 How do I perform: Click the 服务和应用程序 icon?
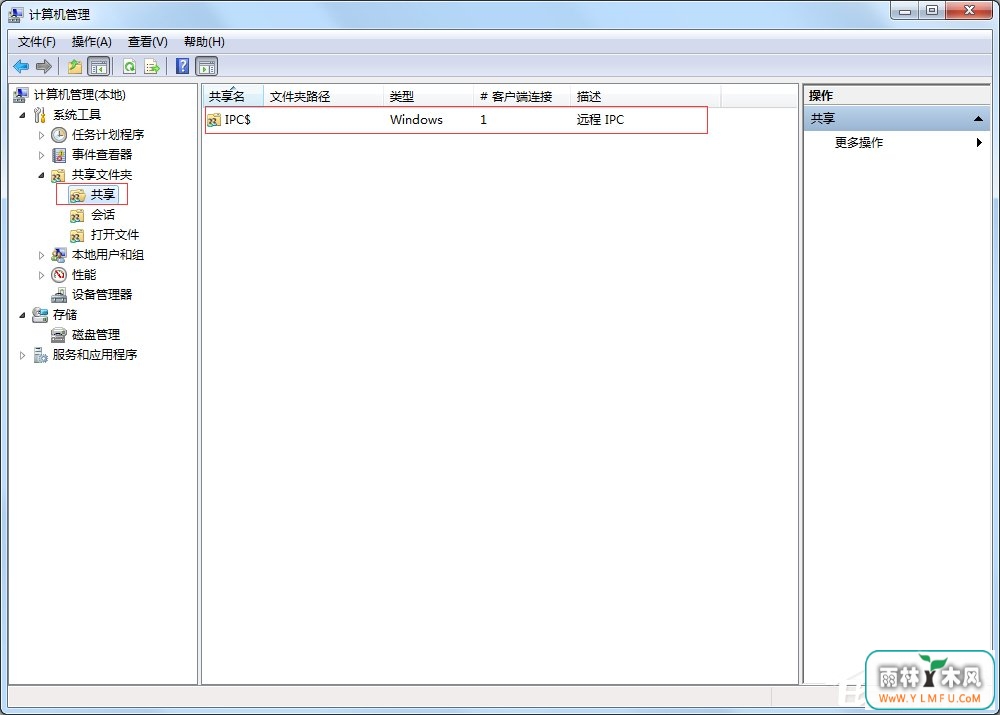click(x=40, y=355)
